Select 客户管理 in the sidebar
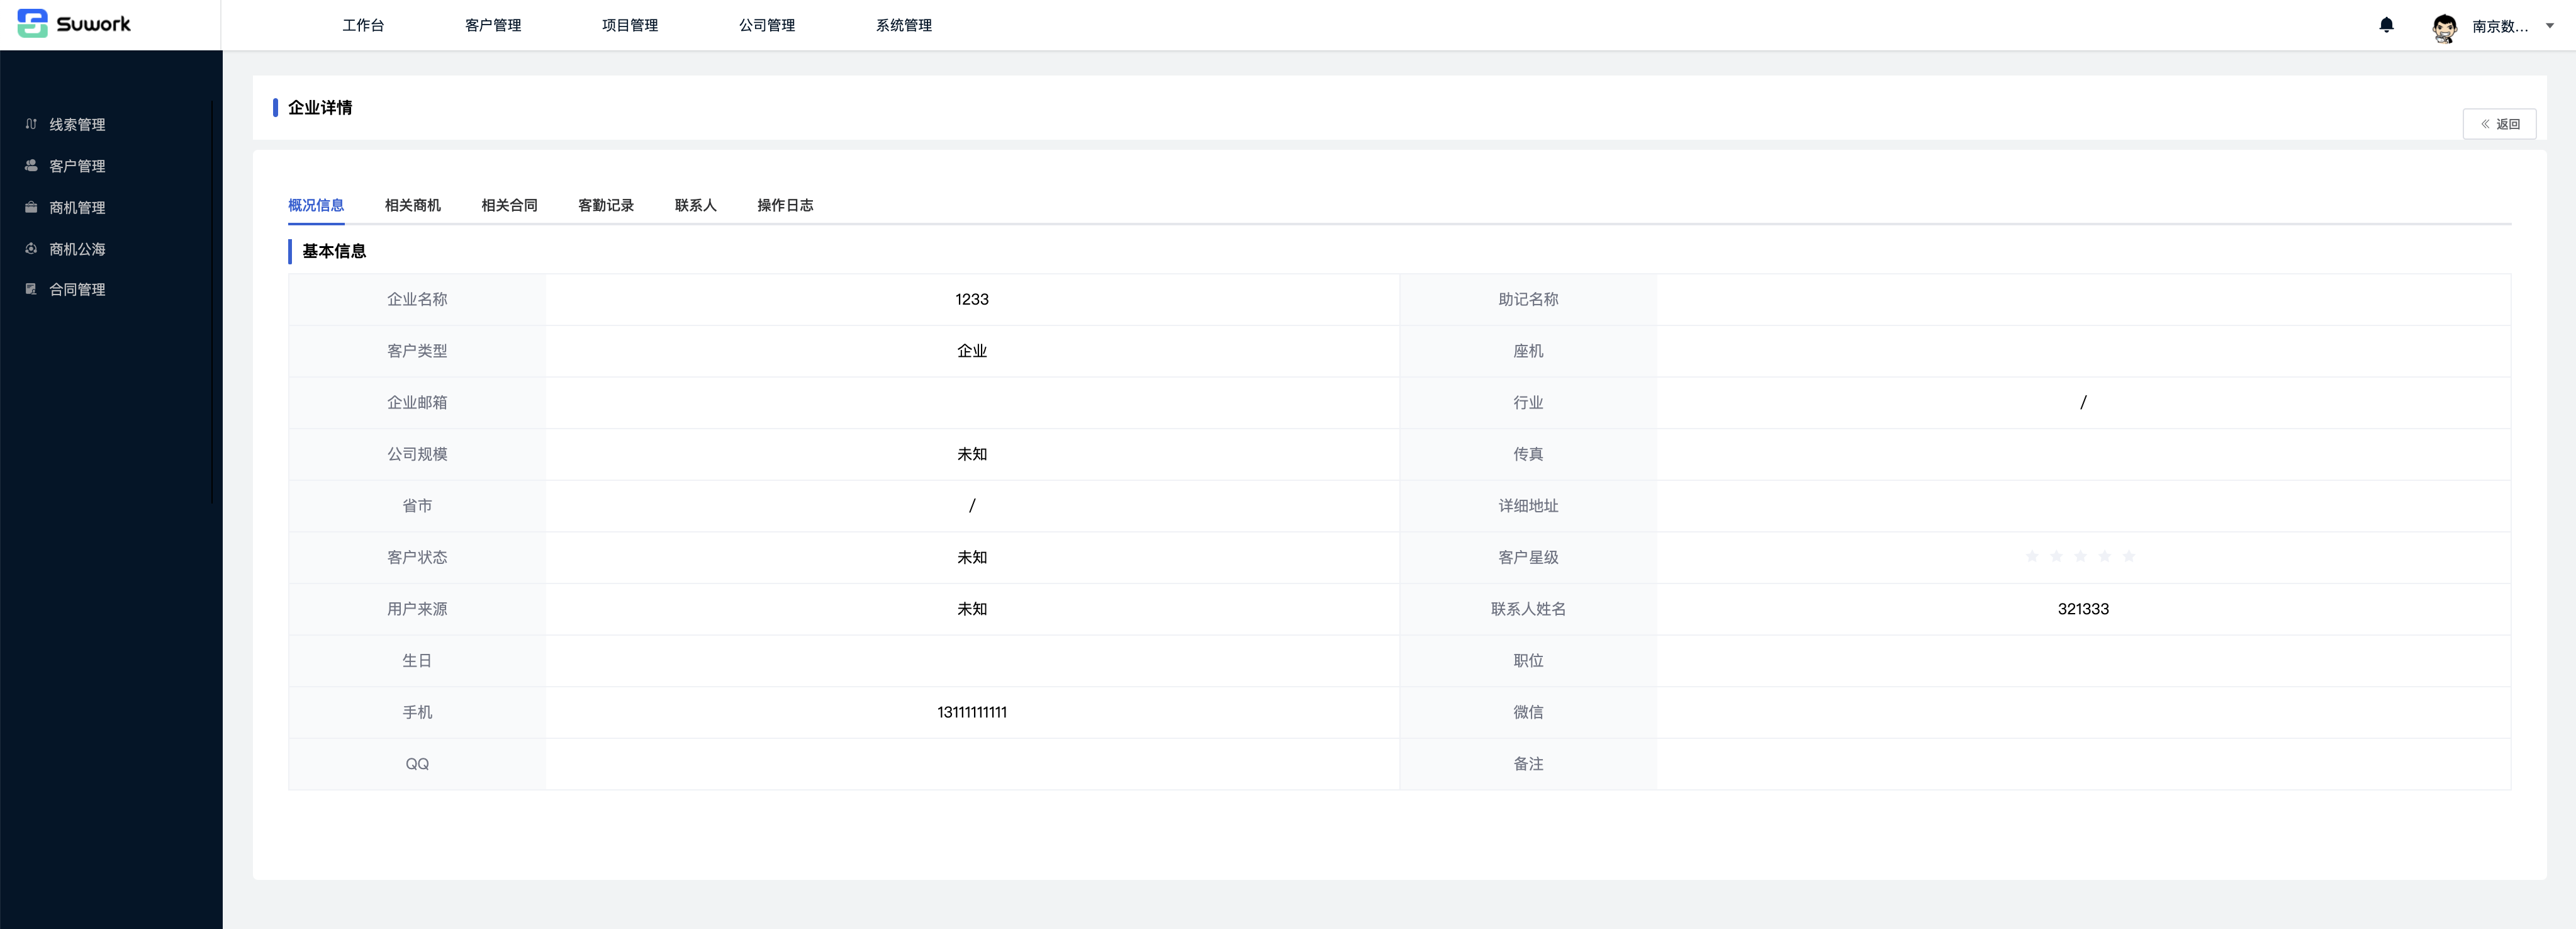Screen dimensions: 2576x929 [77, 166]
